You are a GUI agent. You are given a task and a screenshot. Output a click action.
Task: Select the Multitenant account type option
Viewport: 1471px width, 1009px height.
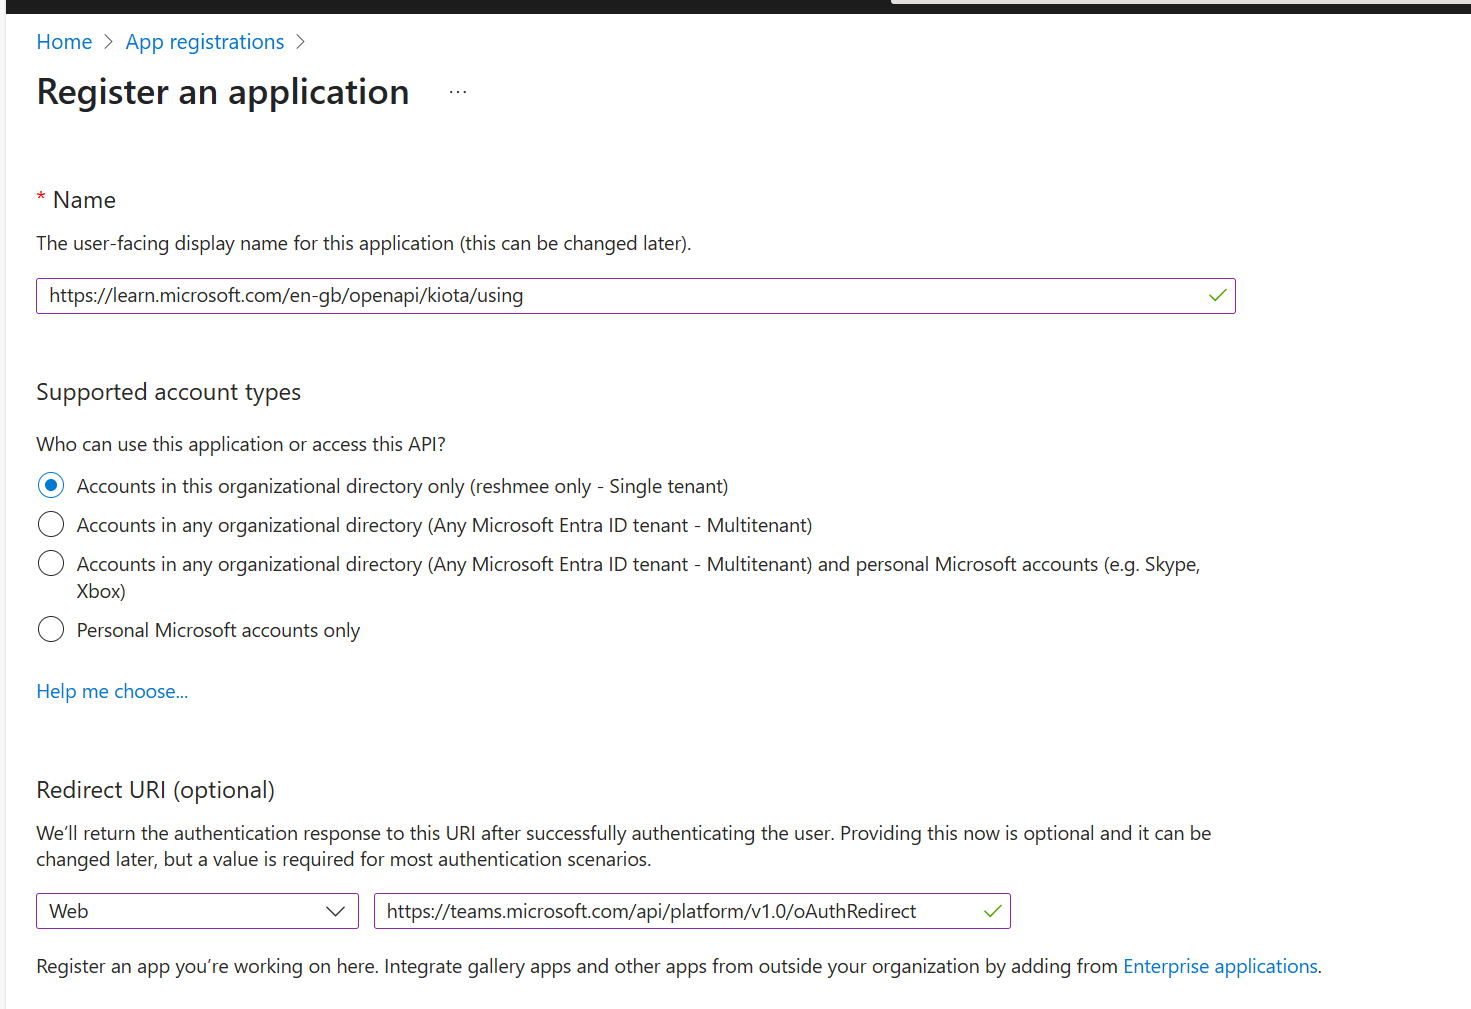(x=51, y=524)
